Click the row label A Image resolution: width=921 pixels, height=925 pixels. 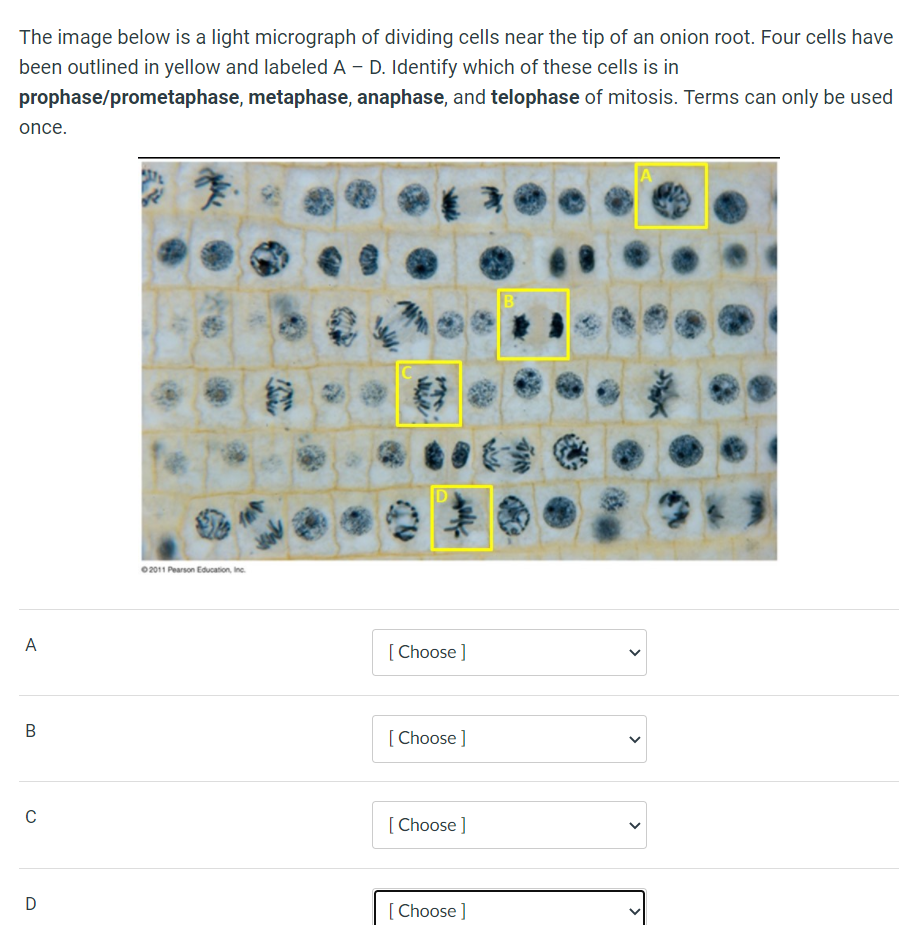30,645
